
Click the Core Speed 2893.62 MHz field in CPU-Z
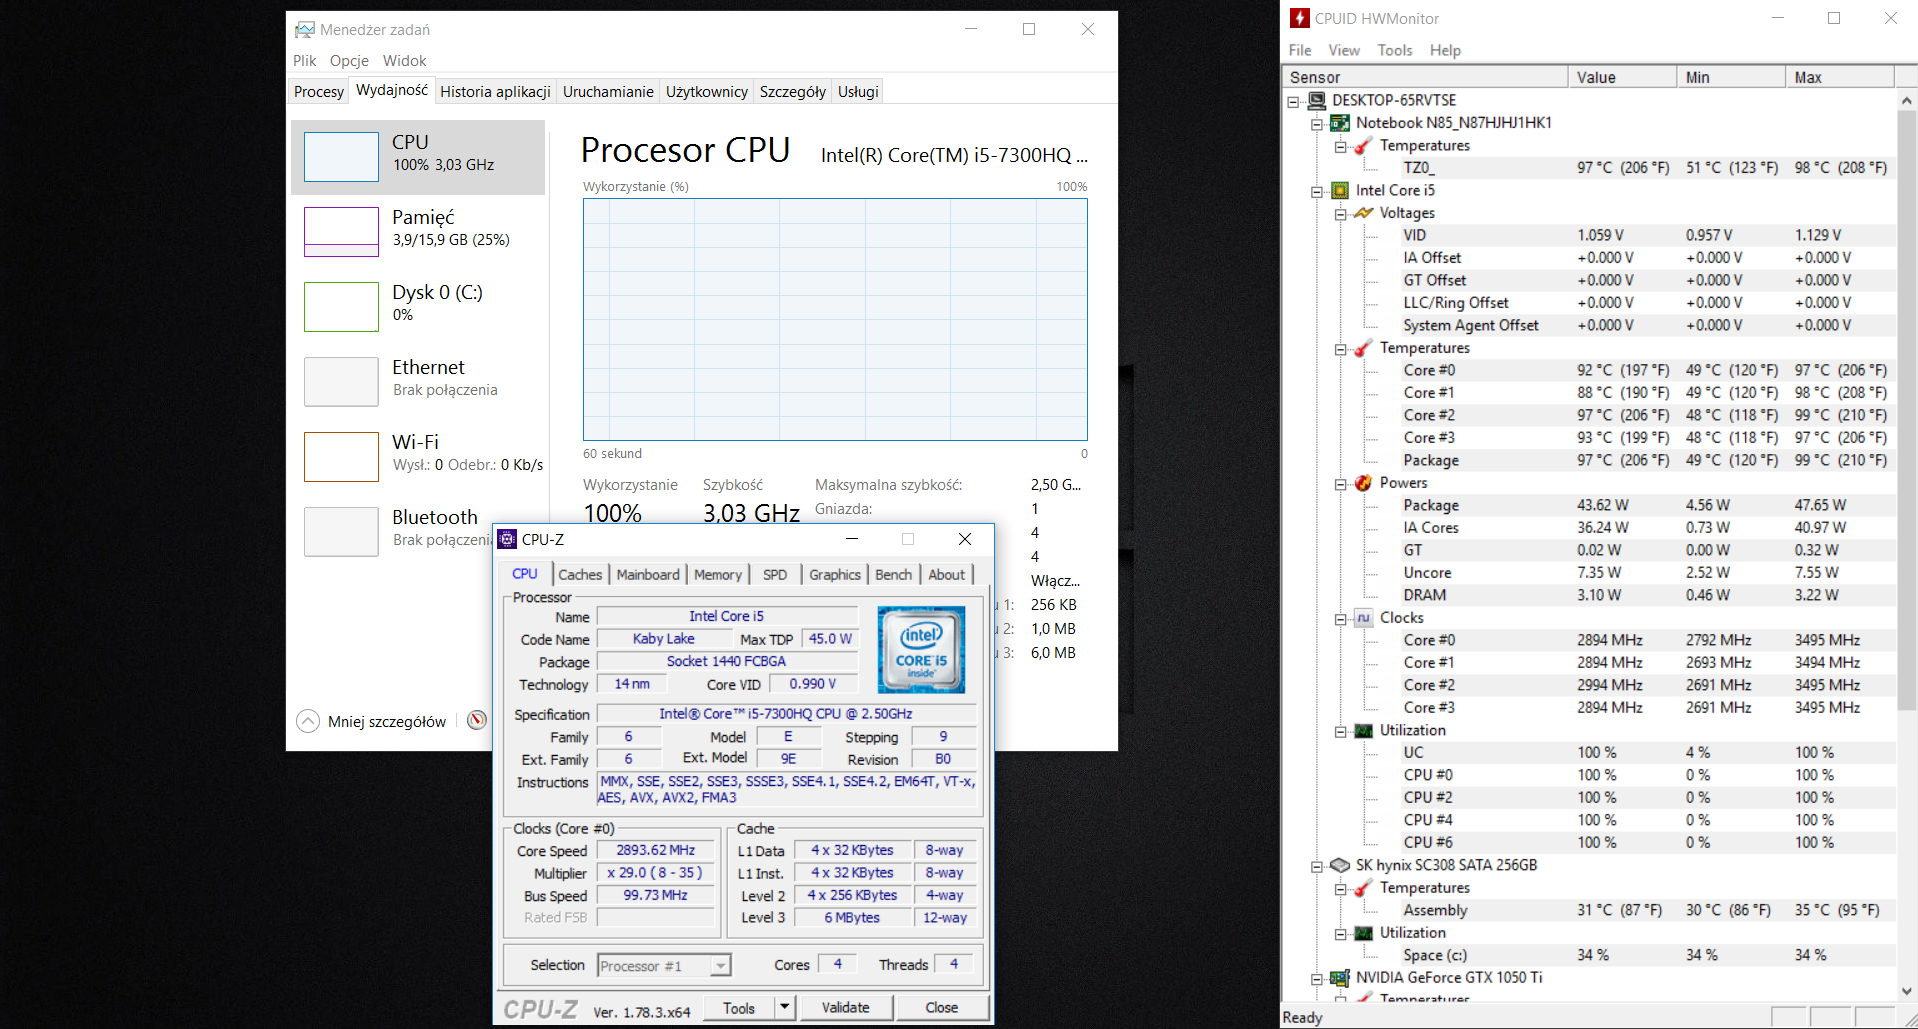656,850
